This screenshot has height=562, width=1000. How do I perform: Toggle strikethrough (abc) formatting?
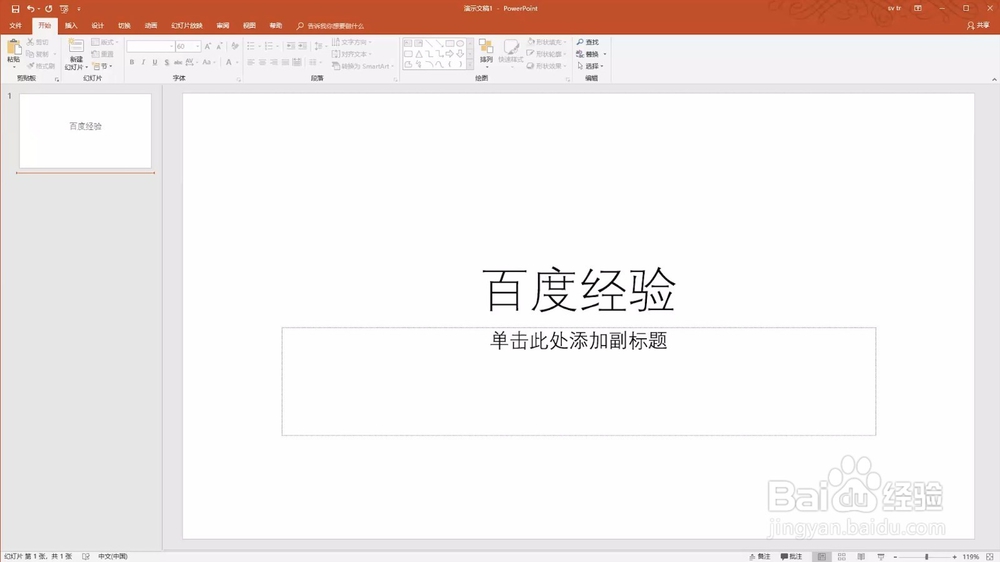coord(178,63)
